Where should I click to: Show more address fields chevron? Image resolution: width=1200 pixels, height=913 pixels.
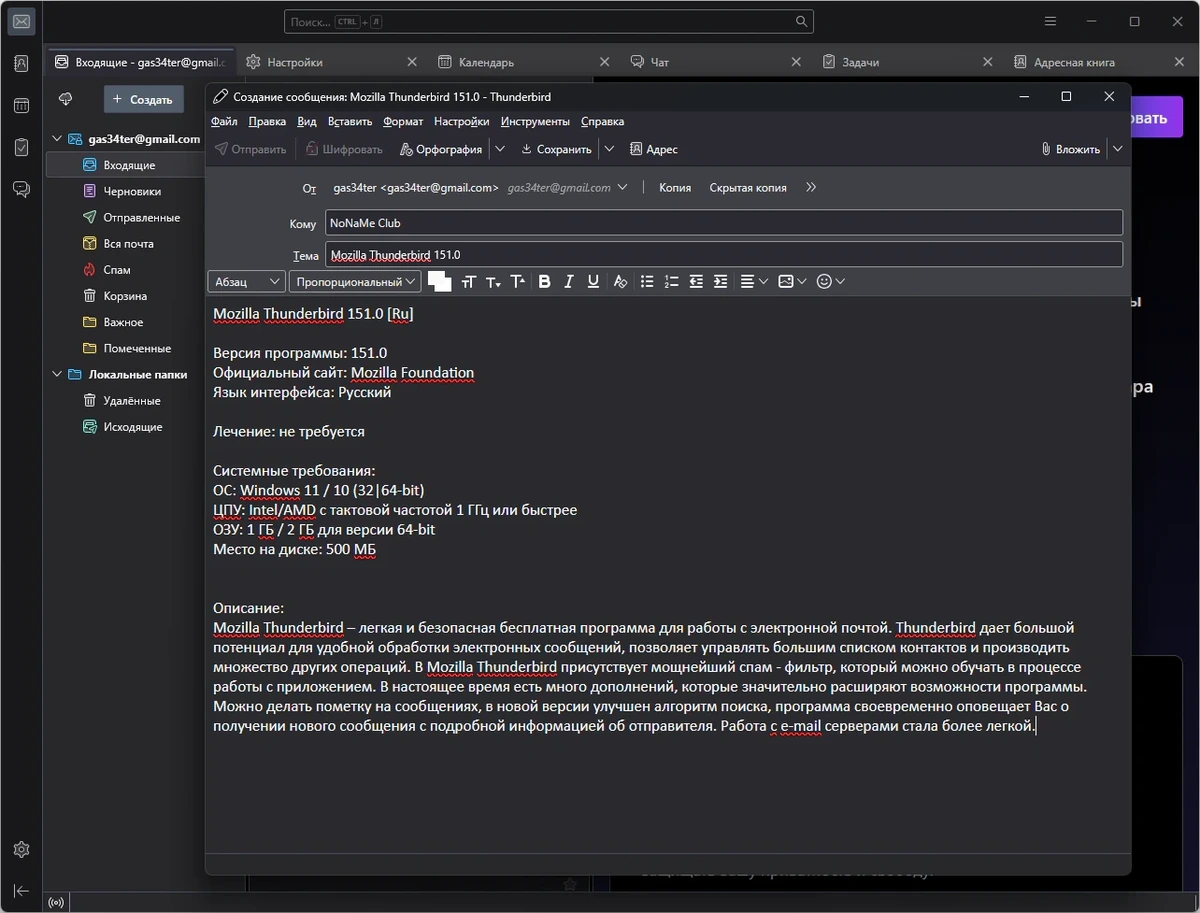811,187
